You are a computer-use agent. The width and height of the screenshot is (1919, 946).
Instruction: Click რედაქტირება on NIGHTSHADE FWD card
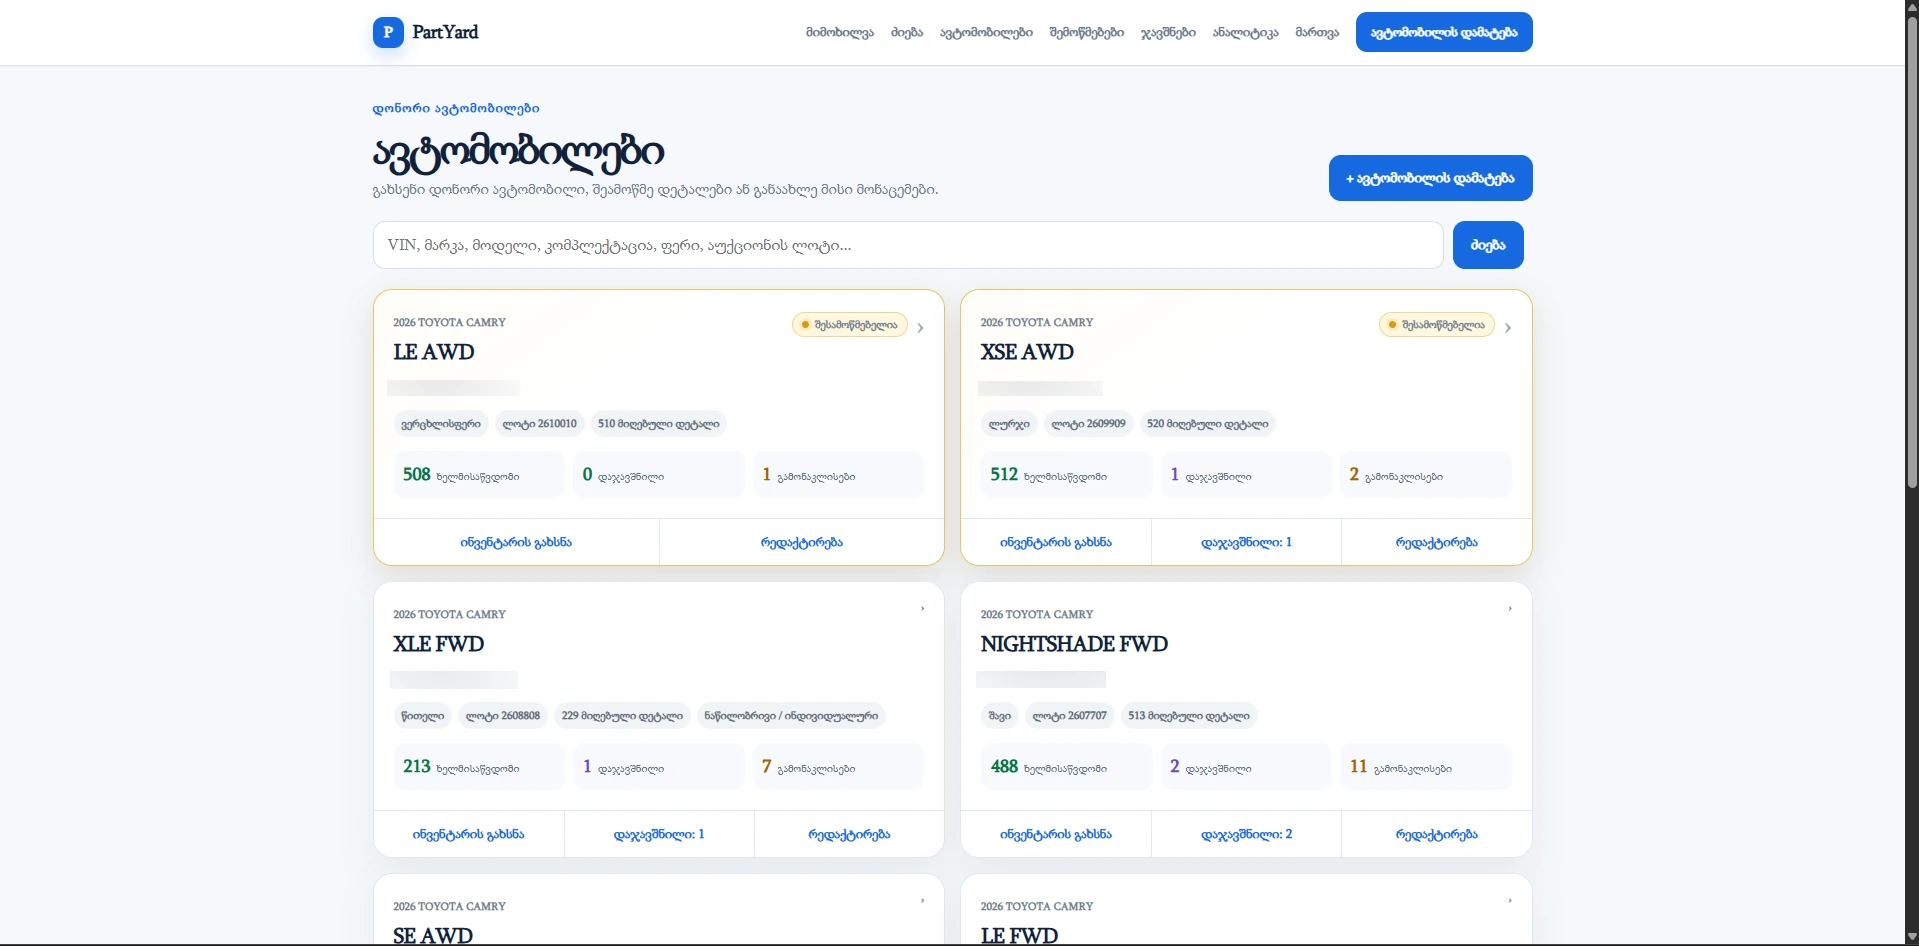pyautogui.click(x=1437, y=834)
